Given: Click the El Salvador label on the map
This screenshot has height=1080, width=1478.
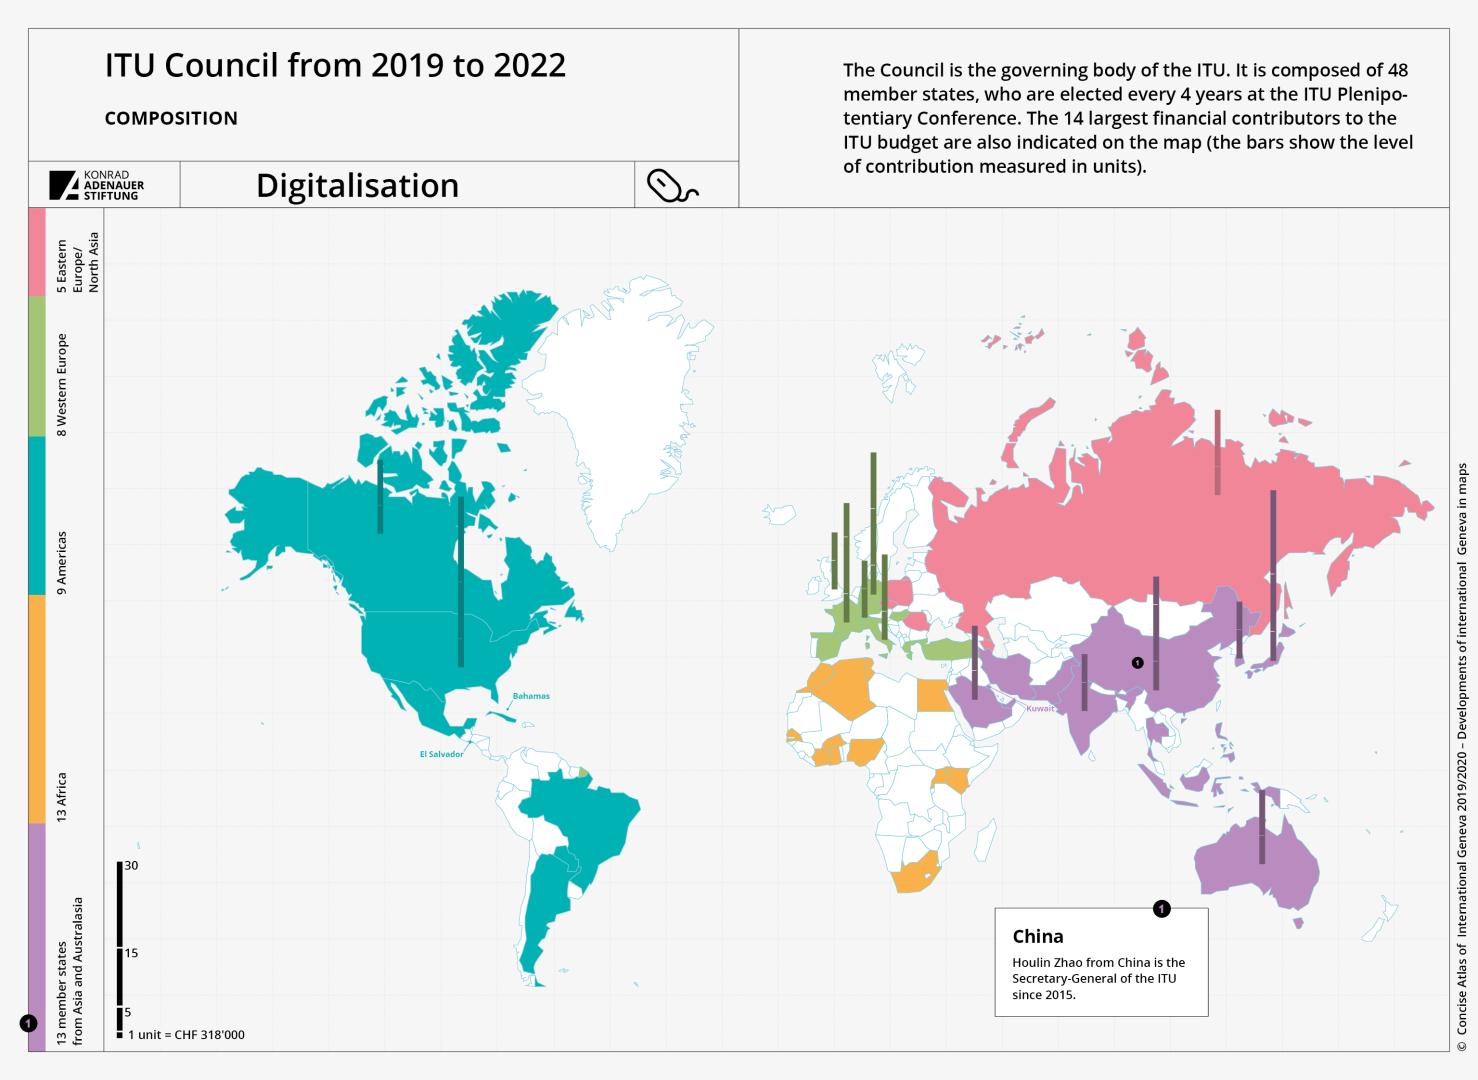Looking at the screenshot, I should pyautogui.click(x=441, y=754).
